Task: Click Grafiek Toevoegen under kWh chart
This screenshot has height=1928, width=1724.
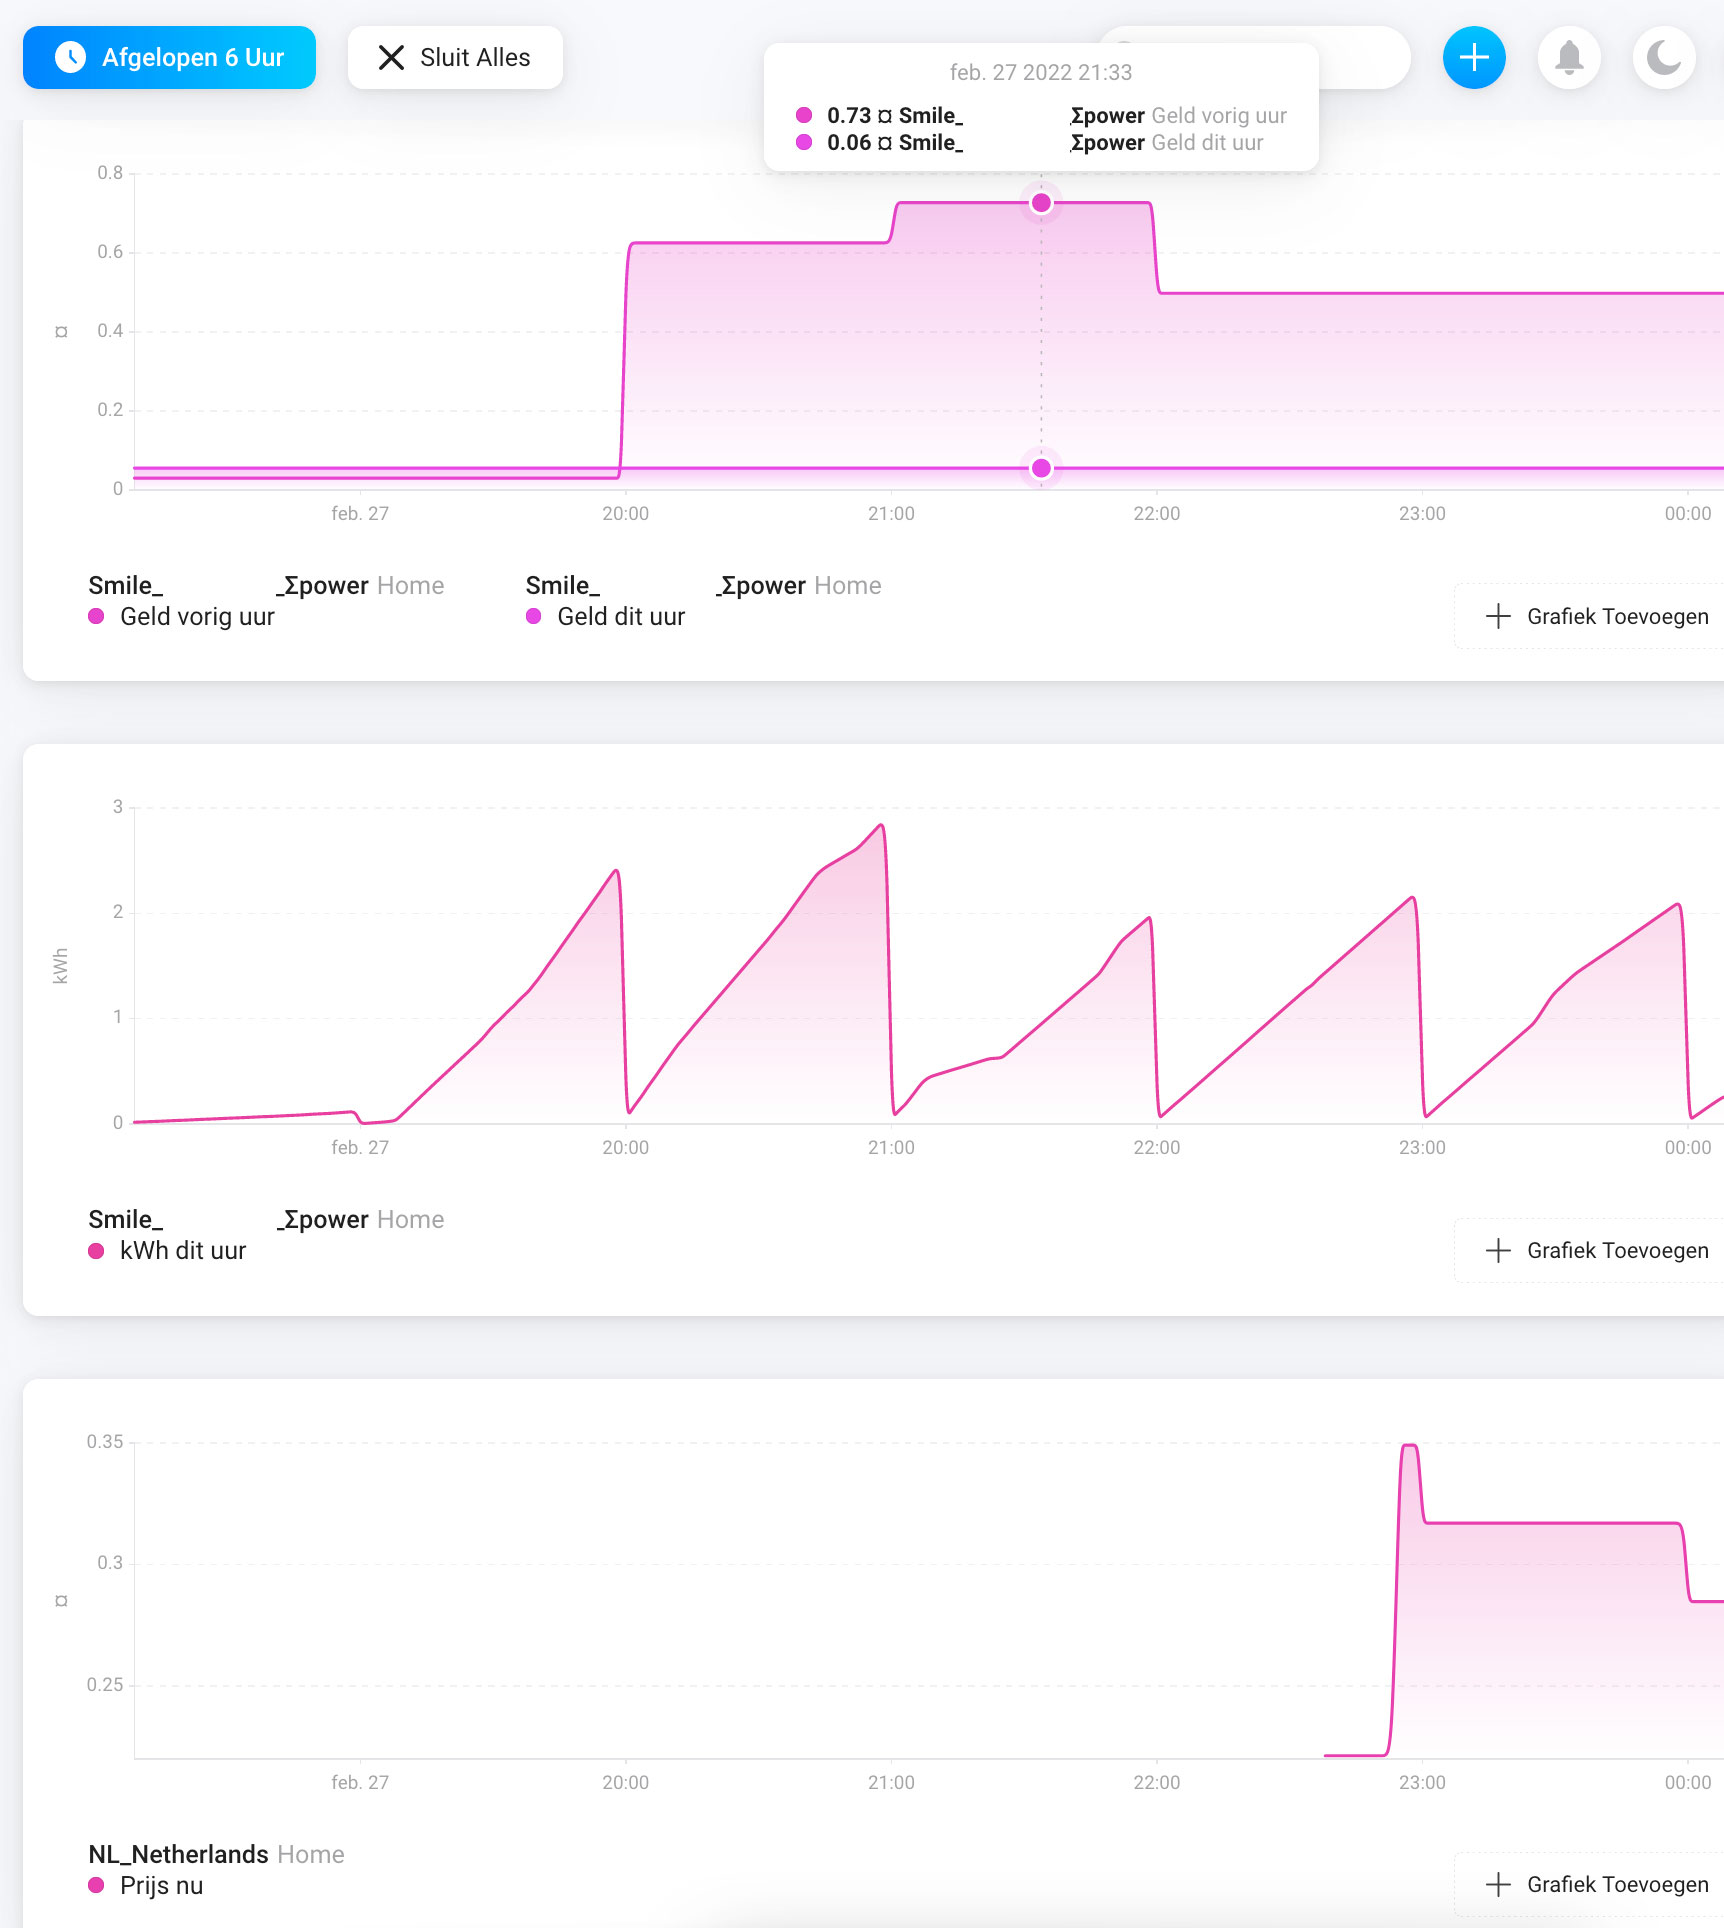Action: tap(1596, 1250)
